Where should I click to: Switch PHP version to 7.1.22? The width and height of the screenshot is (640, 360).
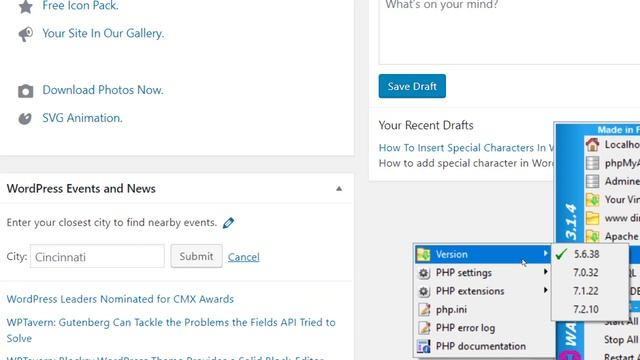[590, 291]
